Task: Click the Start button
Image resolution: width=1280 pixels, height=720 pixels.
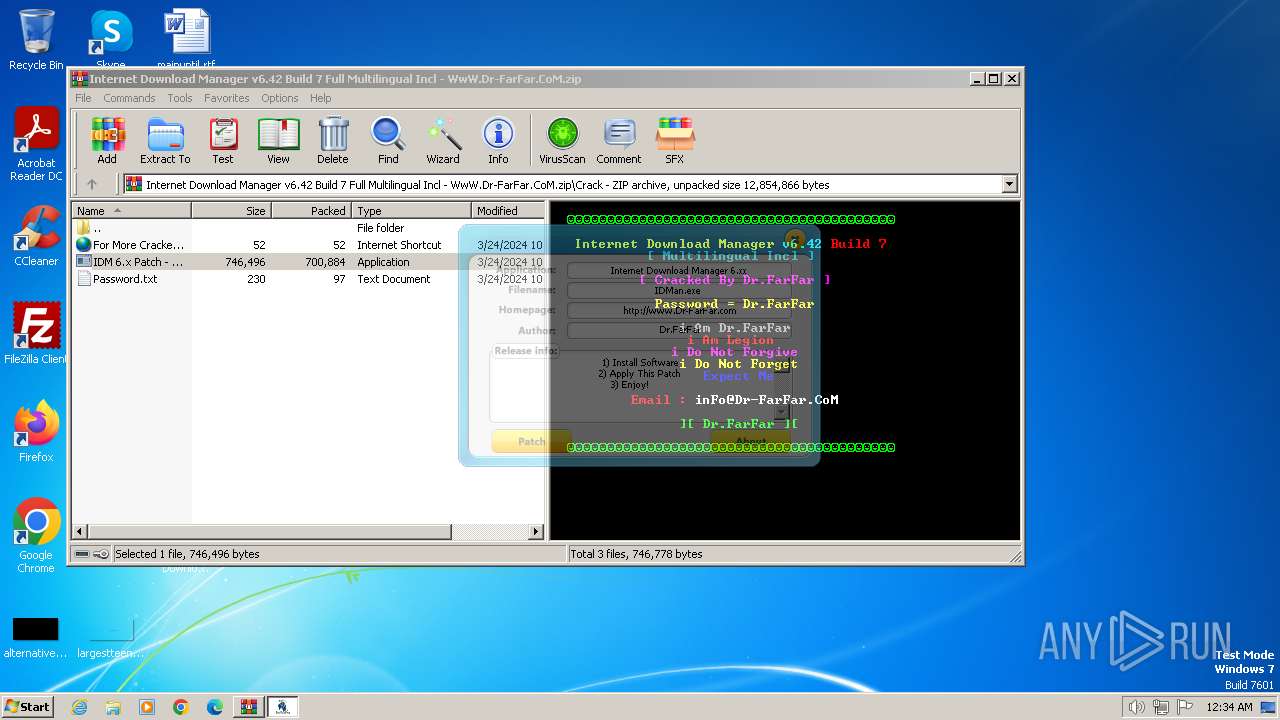Action: (x=28, y=706)
